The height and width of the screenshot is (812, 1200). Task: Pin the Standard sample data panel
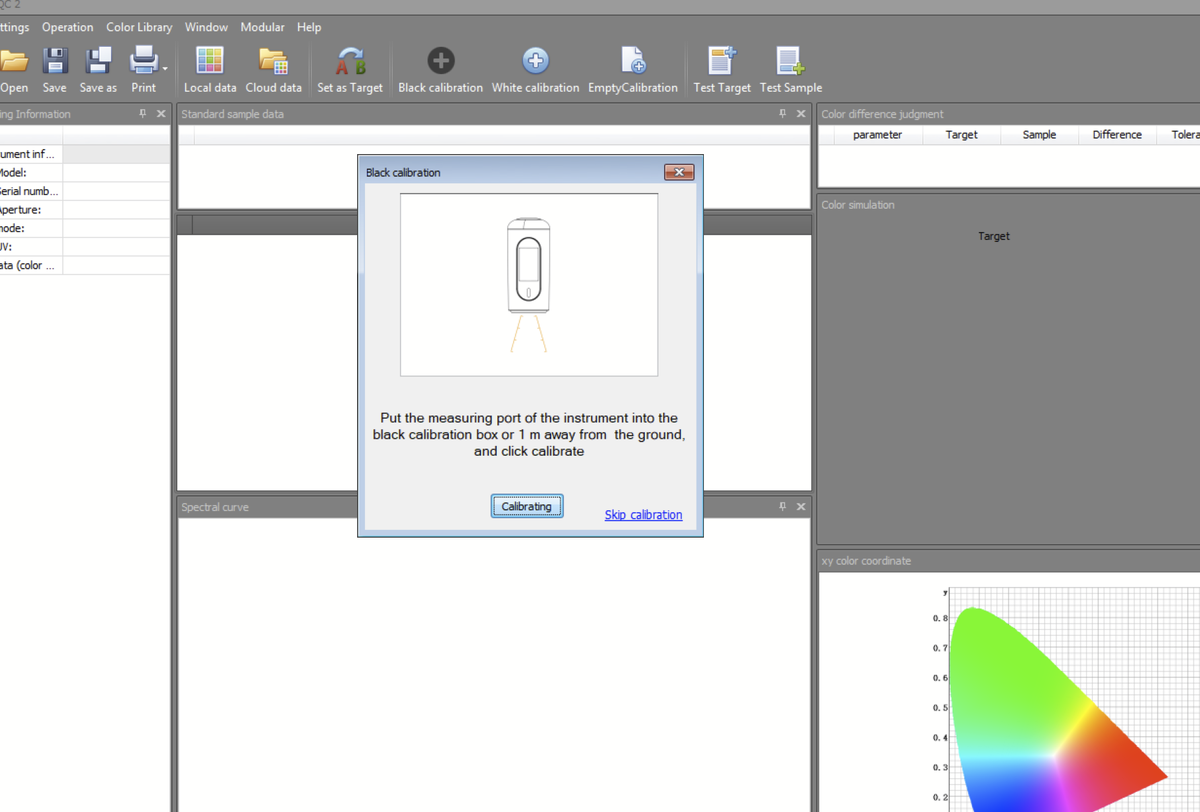pyautogui.click(x=783, y=114)
